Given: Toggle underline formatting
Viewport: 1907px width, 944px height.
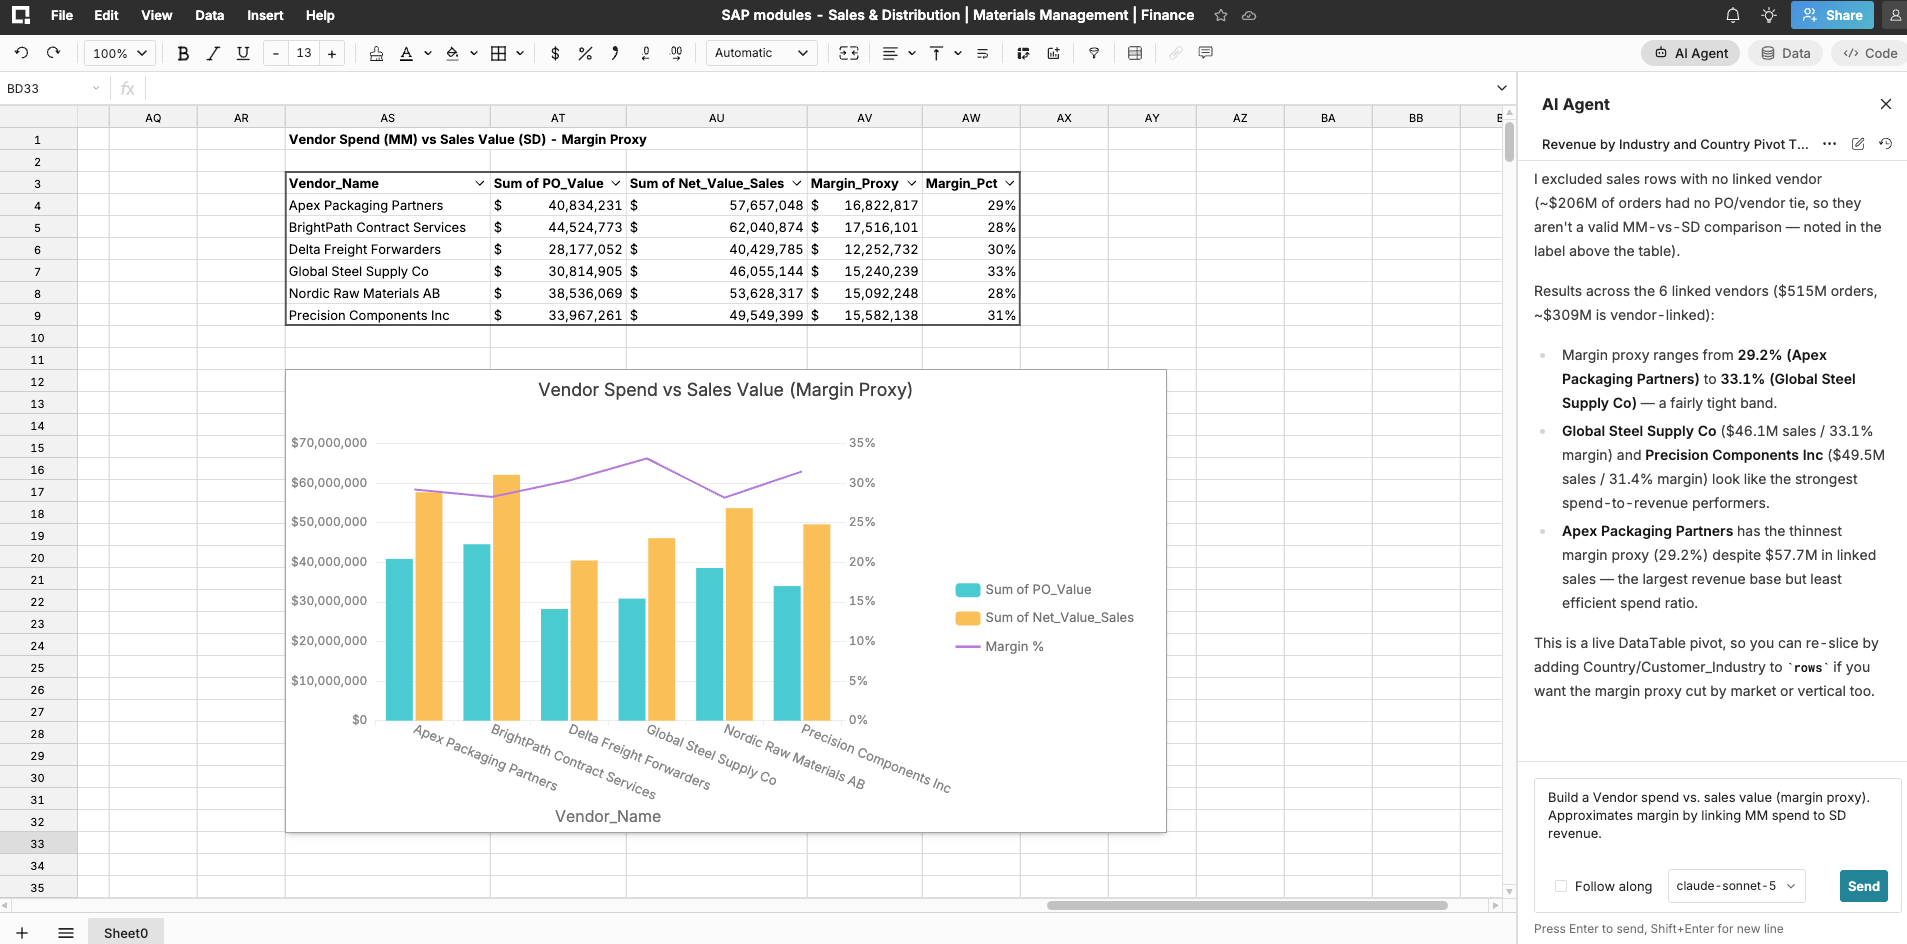Looking at the screenshot, I should tap(243, 53).
